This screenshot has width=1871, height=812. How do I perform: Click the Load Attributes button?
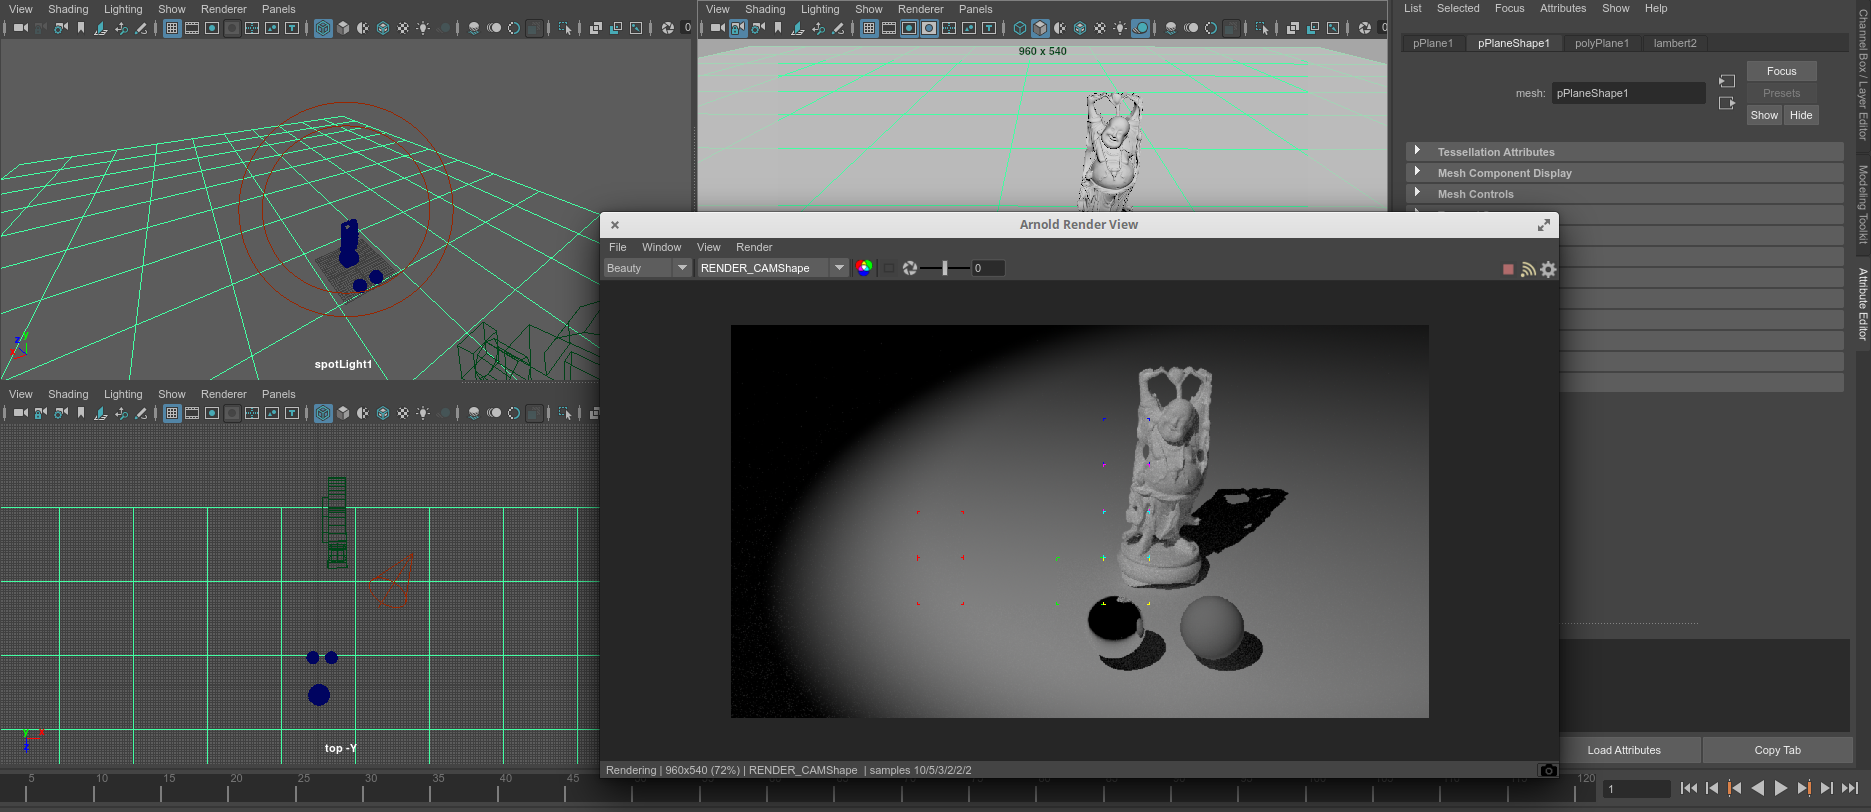click(x=1623, y=750)
